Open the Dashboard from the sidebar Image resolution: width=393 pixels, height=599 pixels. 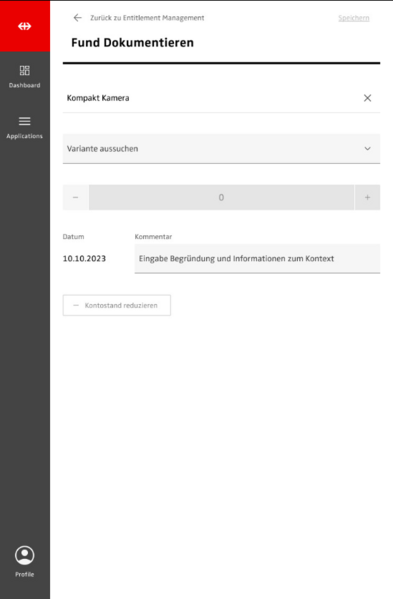[24, 77]
